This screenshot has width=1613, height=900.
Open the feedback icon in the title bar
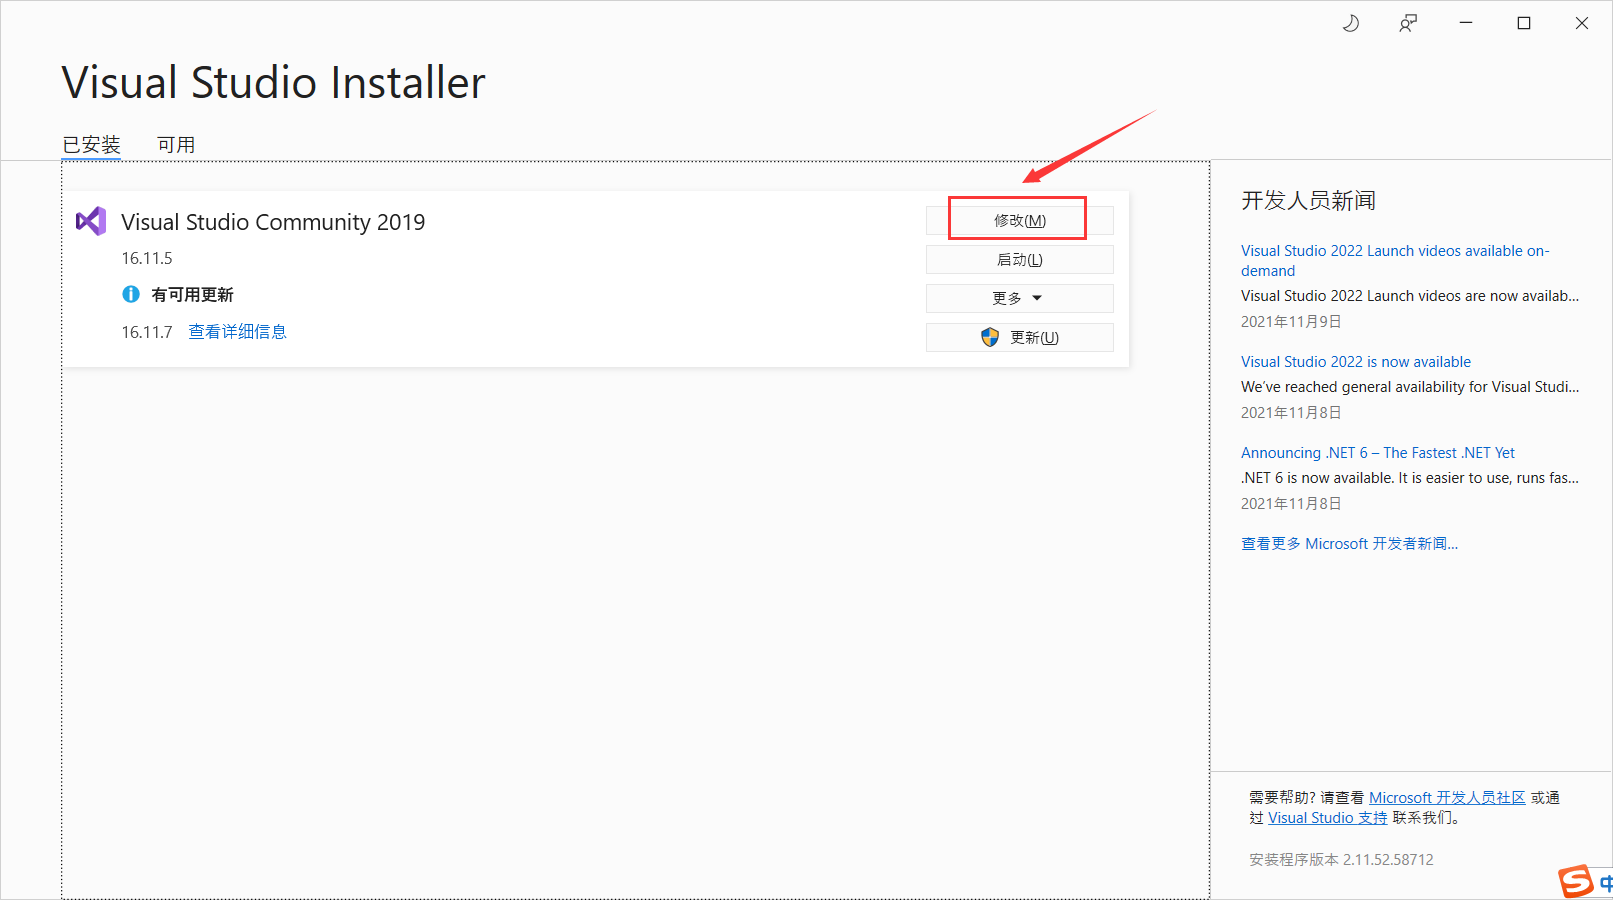1407,22
